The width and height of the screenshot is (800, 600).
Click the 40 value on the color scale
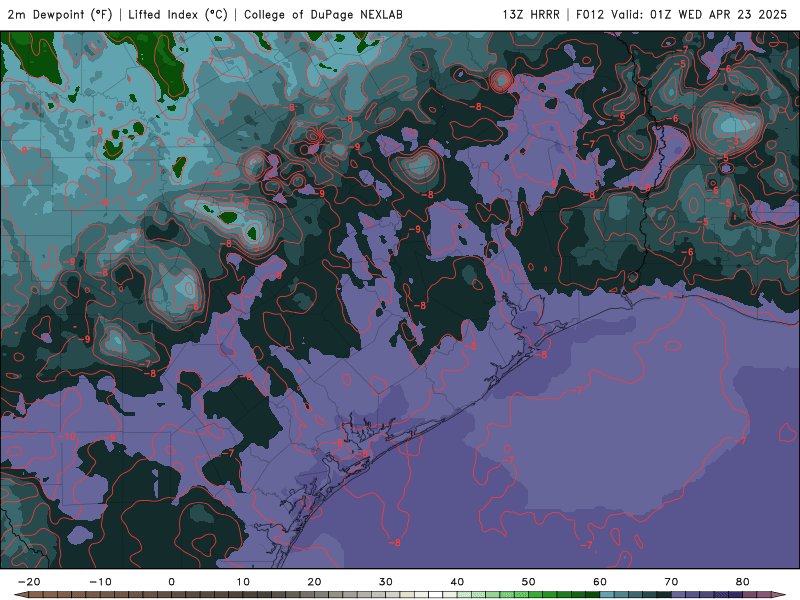pos(457,582)
